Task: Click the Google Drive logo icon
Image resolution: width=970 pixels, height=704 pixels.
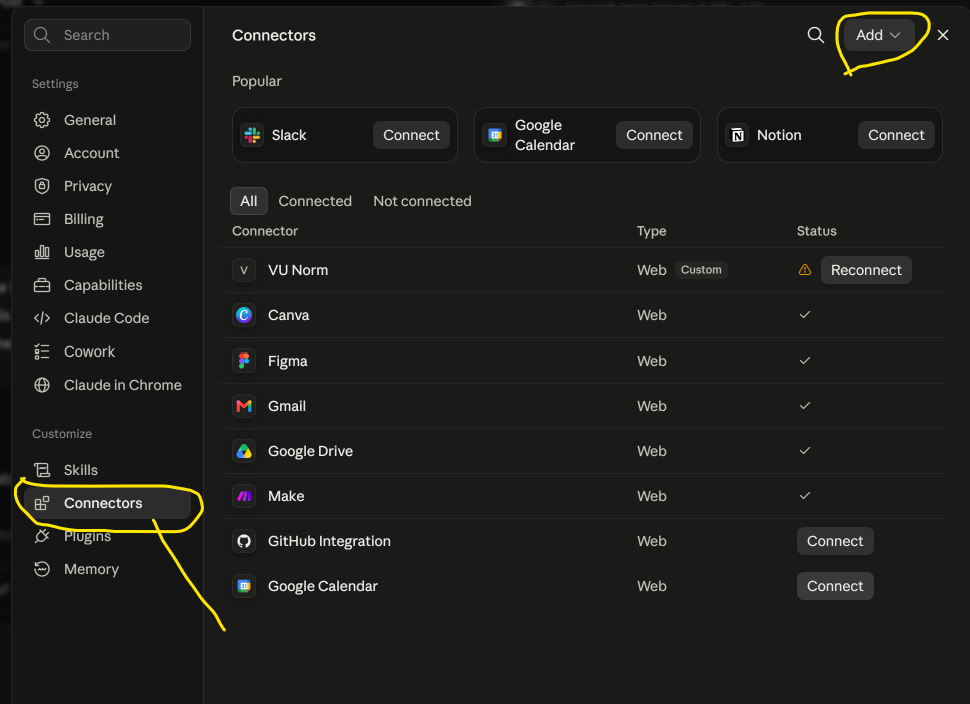Action: (x=244, y=451)
